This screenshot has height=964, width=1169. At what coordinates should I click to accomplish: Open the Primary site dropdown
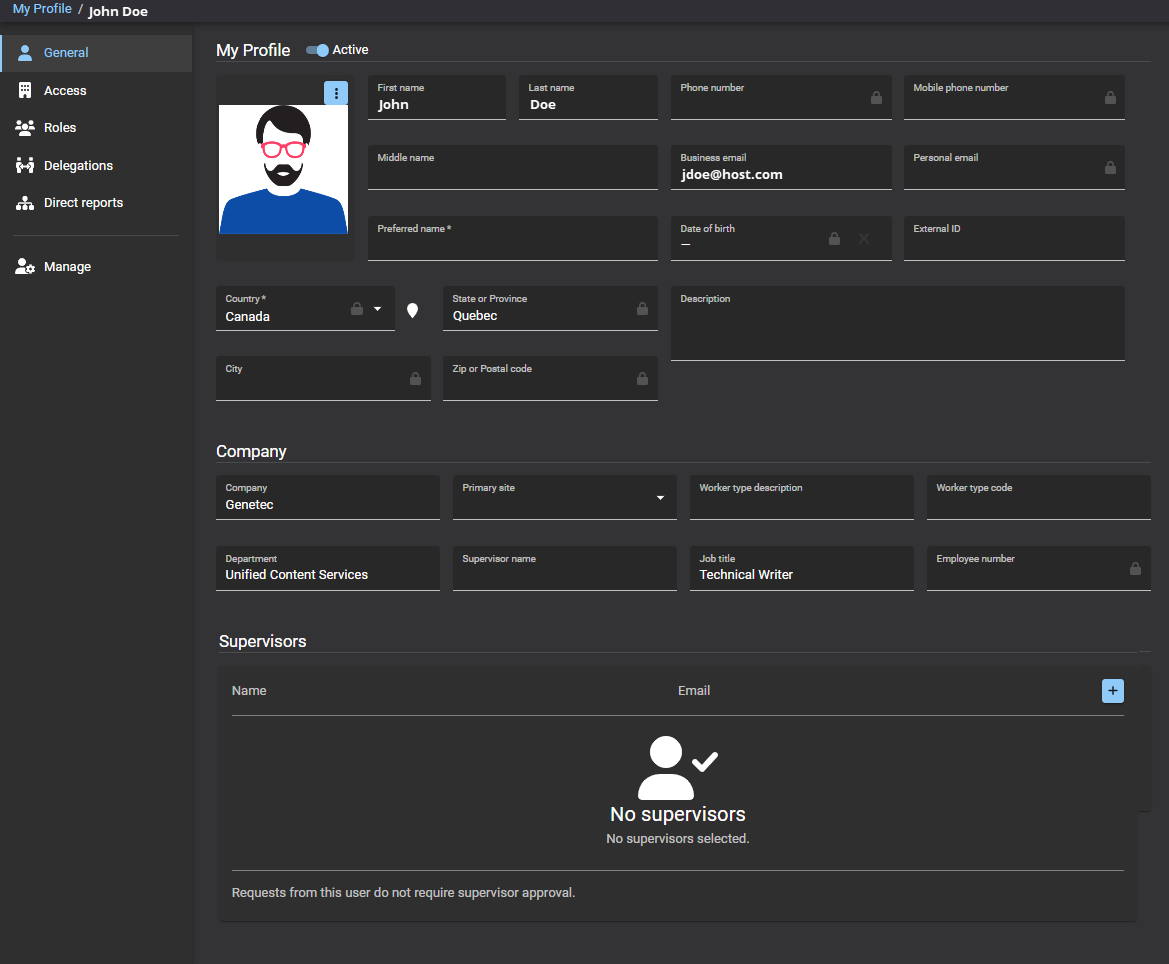[660, 498]
